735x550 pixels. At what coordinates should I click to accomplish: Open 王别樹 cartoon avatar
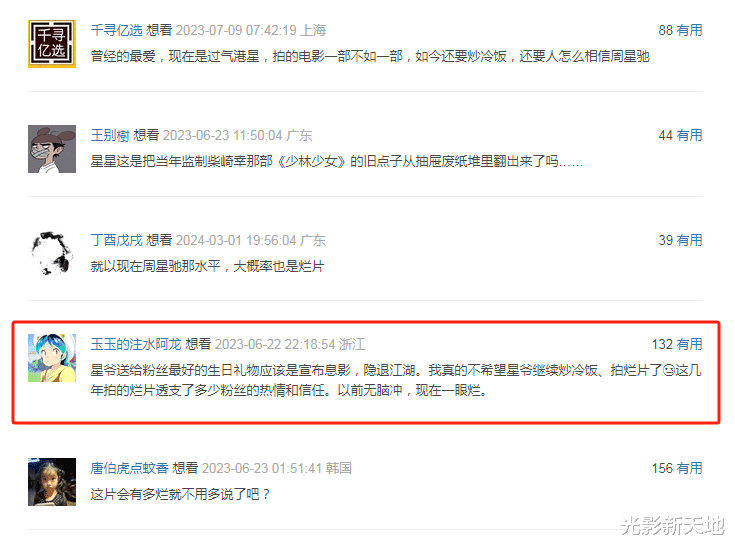point(52,149)
